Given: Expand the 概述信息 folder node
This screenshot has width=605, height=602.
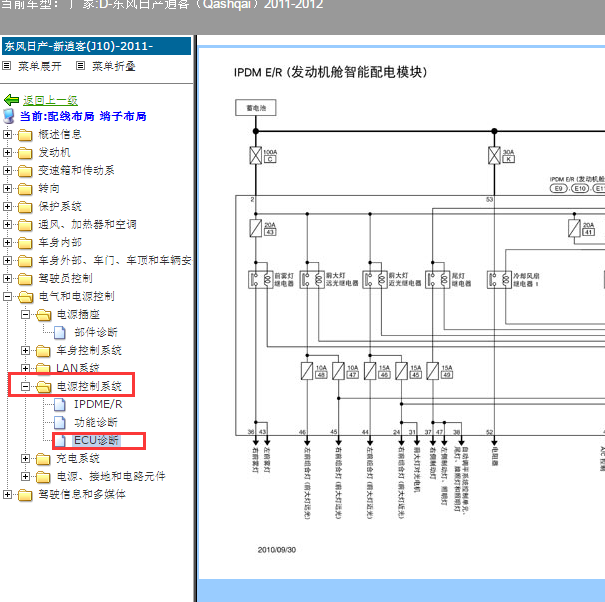Looking at the screenshot, I should [x=7, y=135].
